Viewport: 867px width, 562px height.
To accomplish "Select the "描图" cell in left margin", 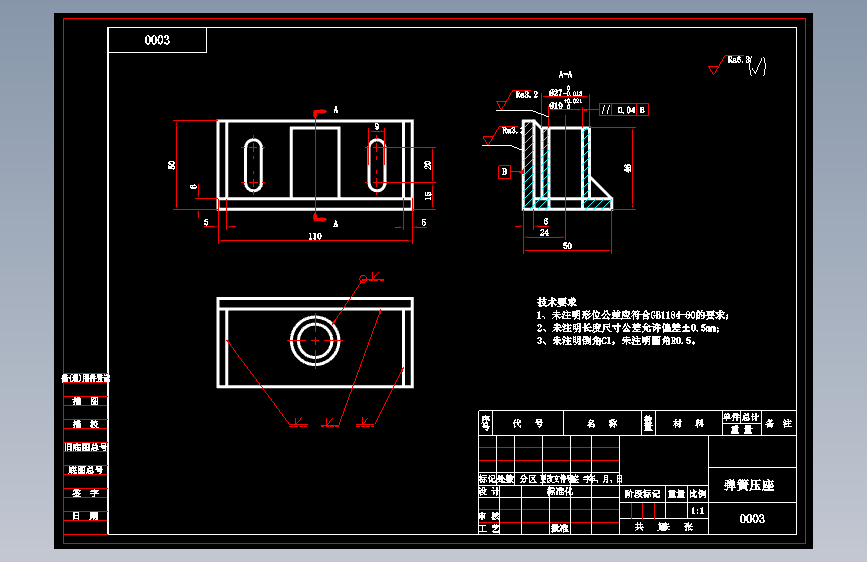I will click(x=86, y=401).
